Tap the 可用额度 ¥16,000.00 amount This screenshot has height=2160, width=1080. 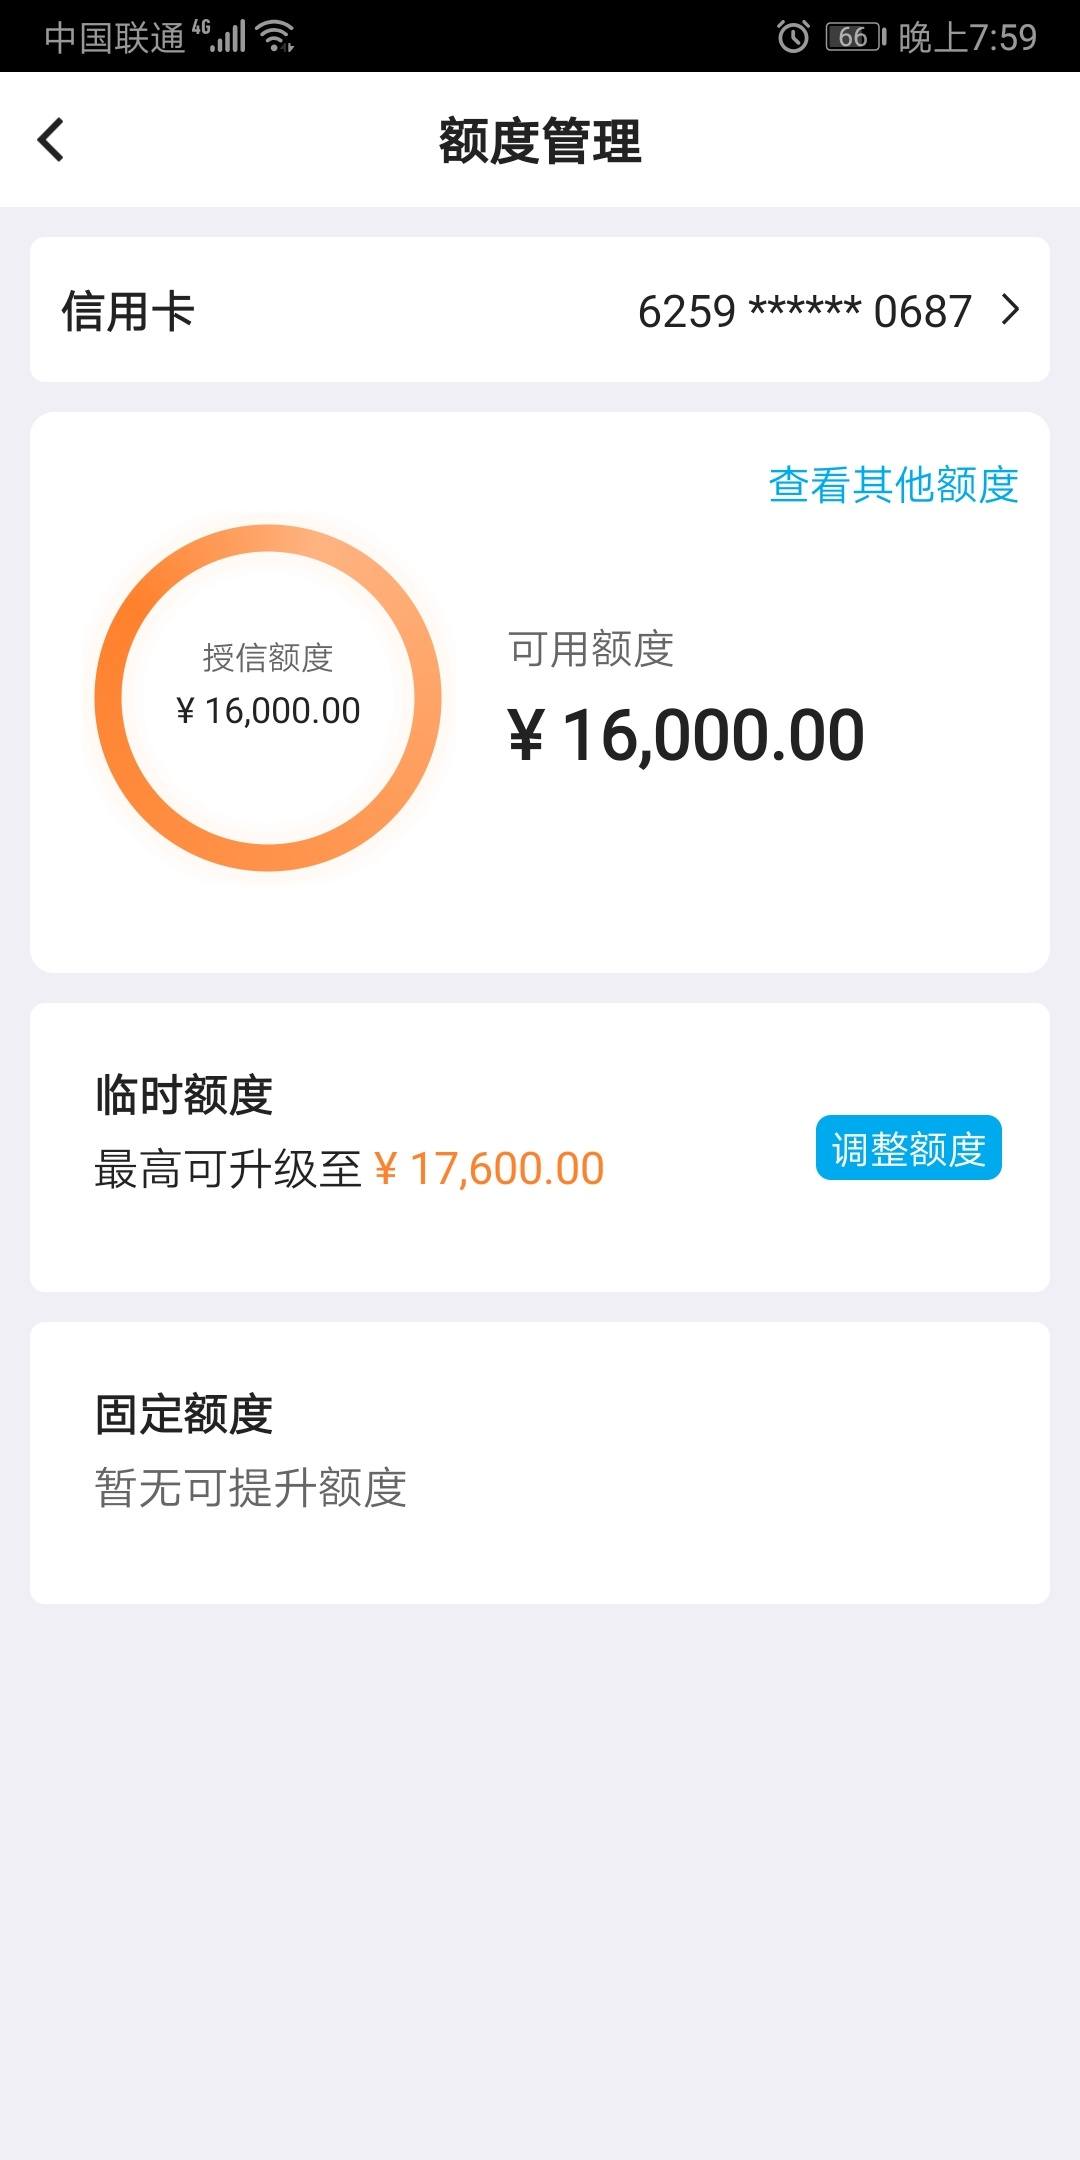tap(686, 736)
